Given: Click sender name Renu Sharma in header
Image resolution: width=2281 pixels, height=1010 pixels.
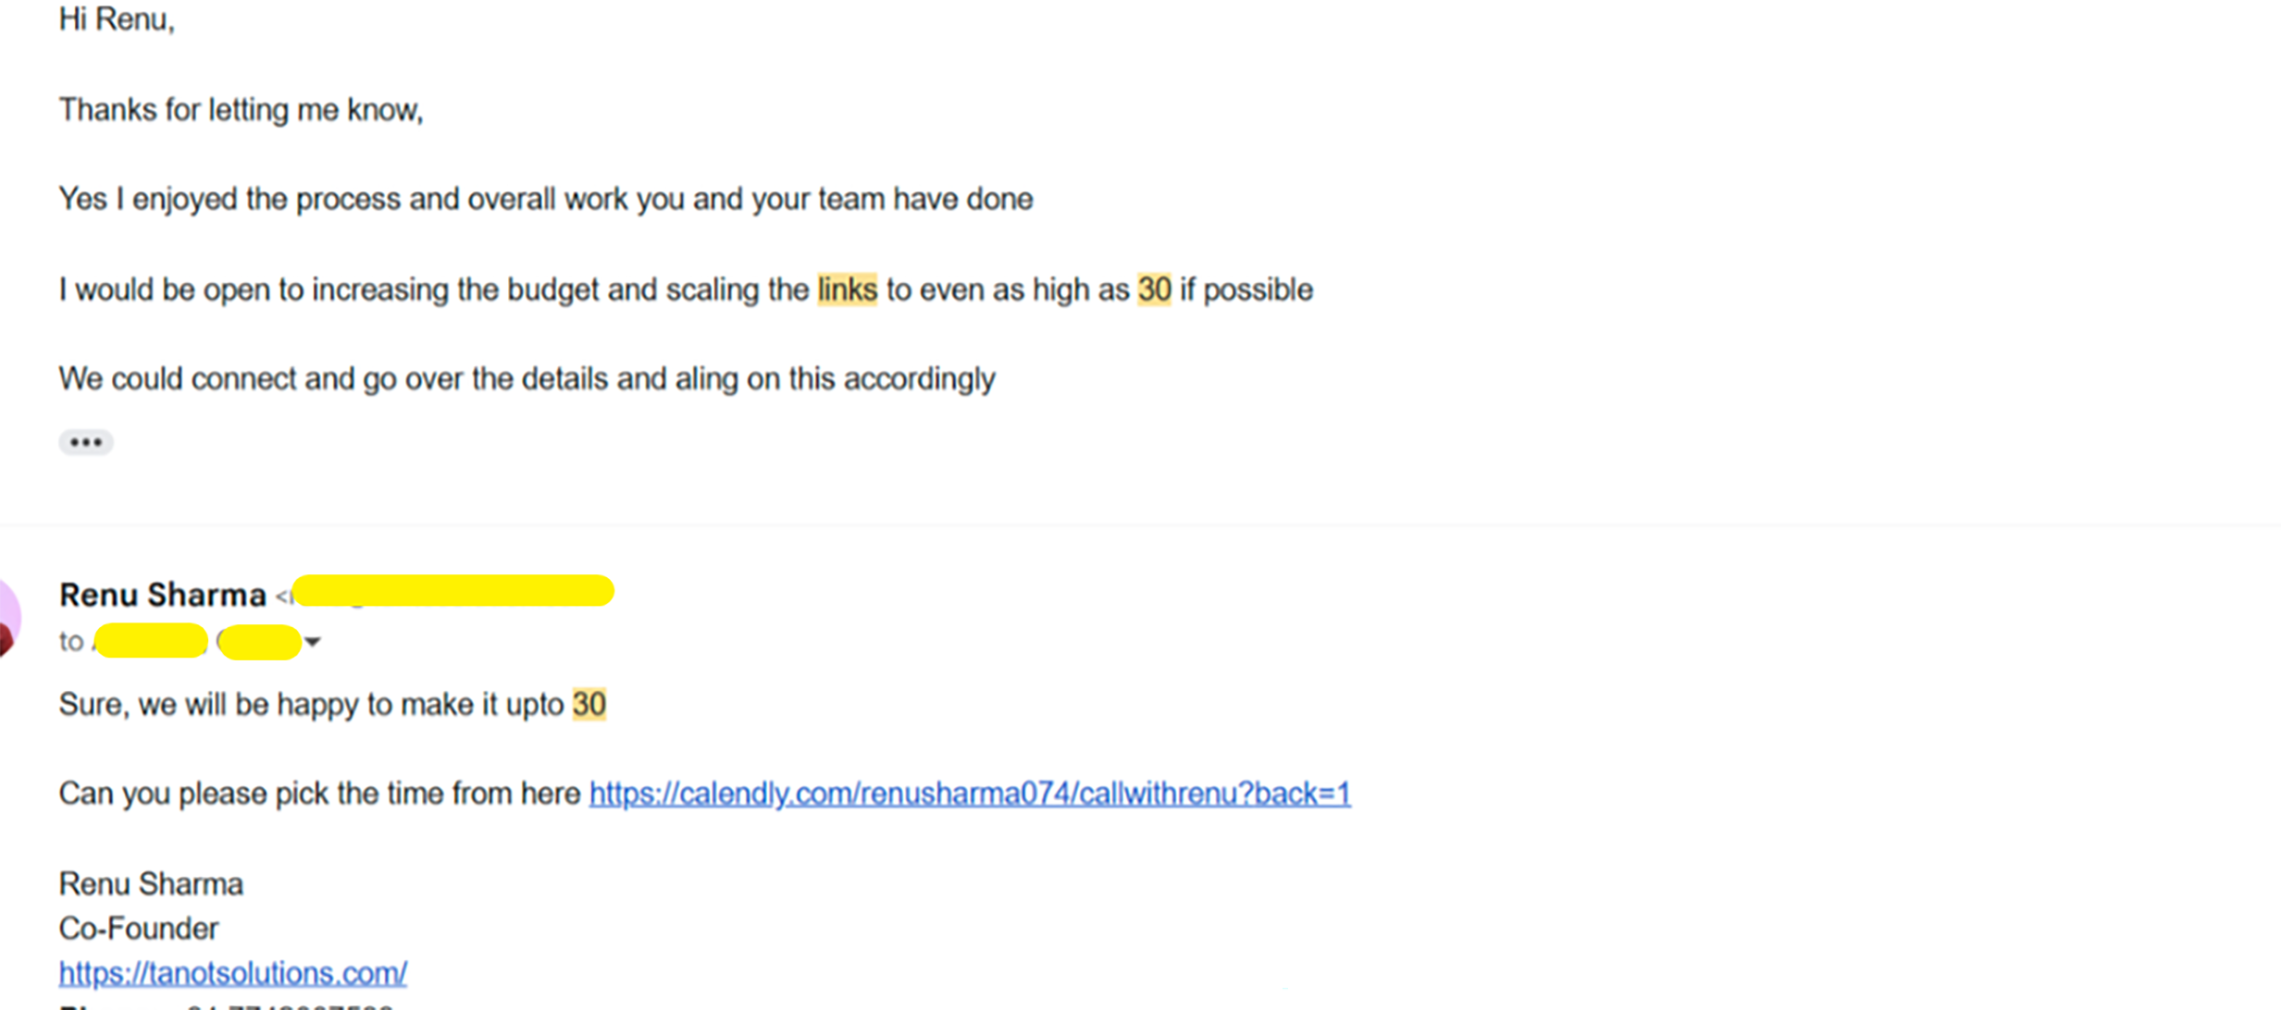Looking at the screenshot, I should [x=162, y=595].
